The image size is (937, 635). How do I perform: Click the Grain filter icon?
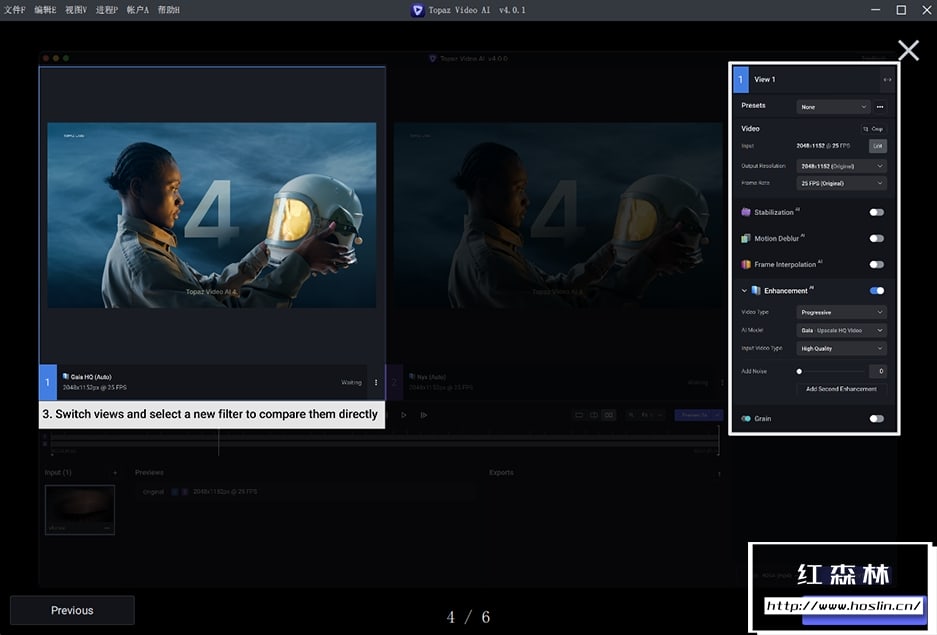click(x=746, y=419)
